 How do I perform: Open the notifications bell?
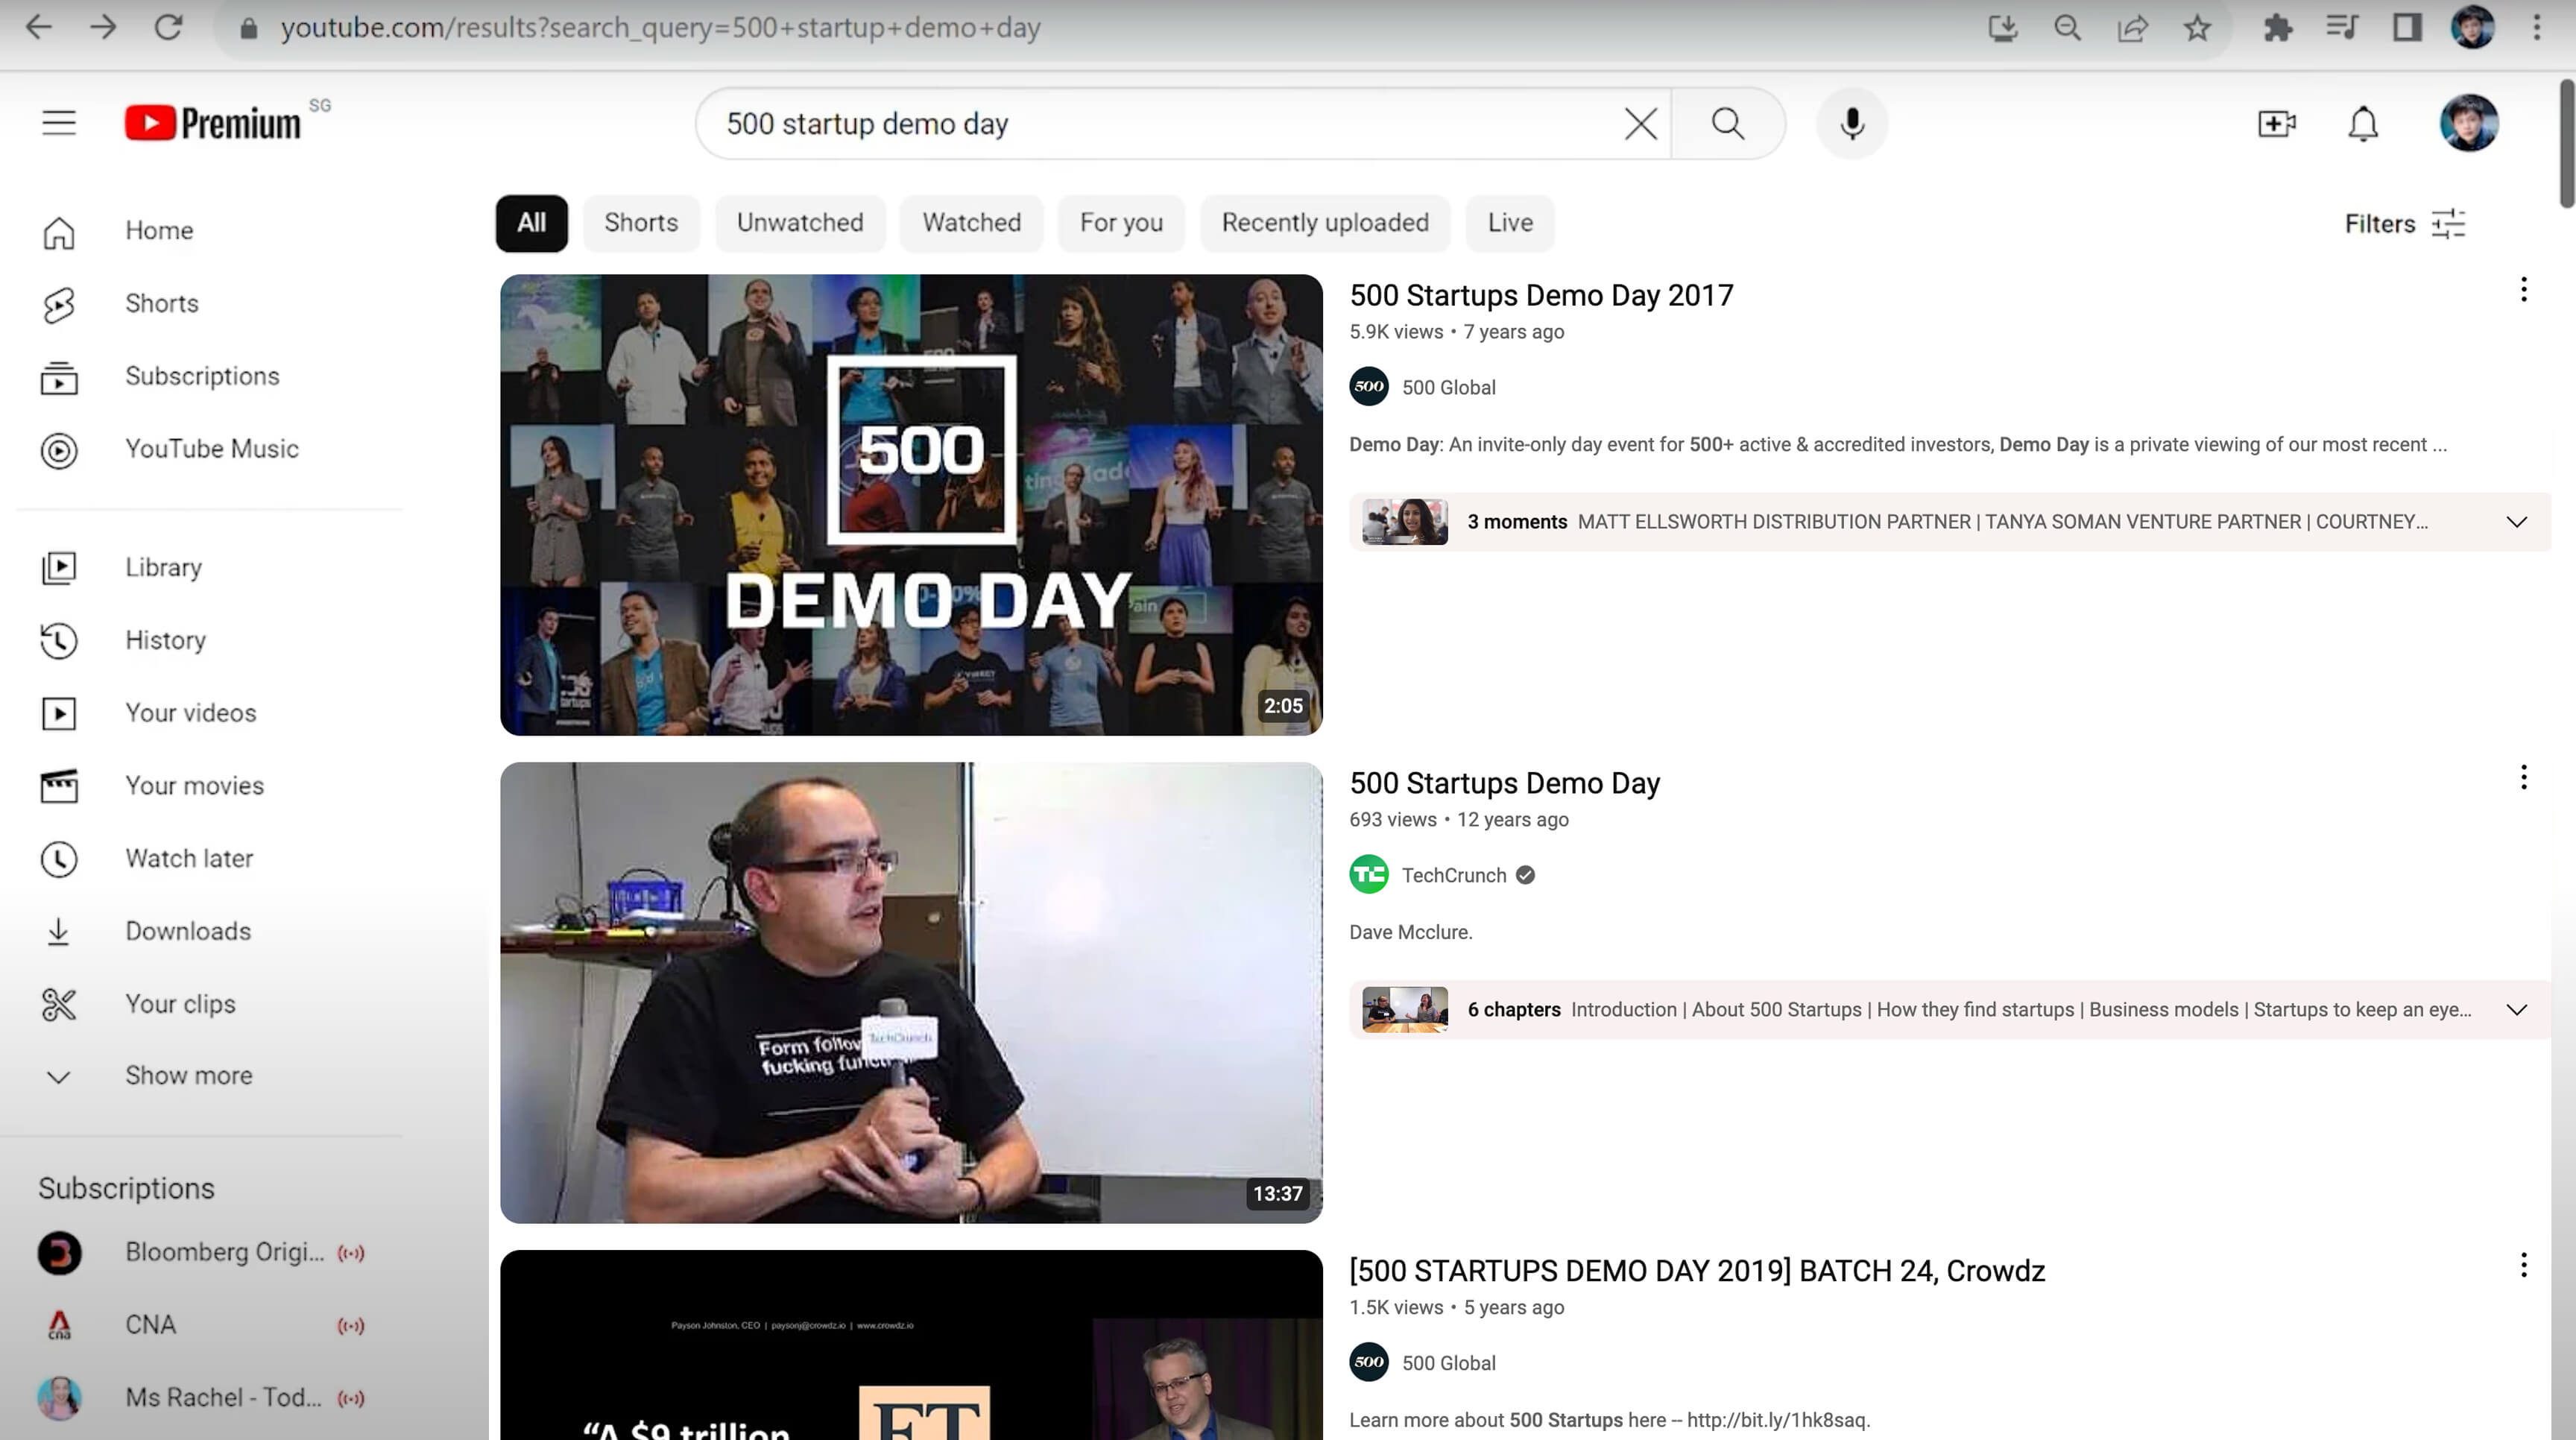click(x=2362, y=124)
